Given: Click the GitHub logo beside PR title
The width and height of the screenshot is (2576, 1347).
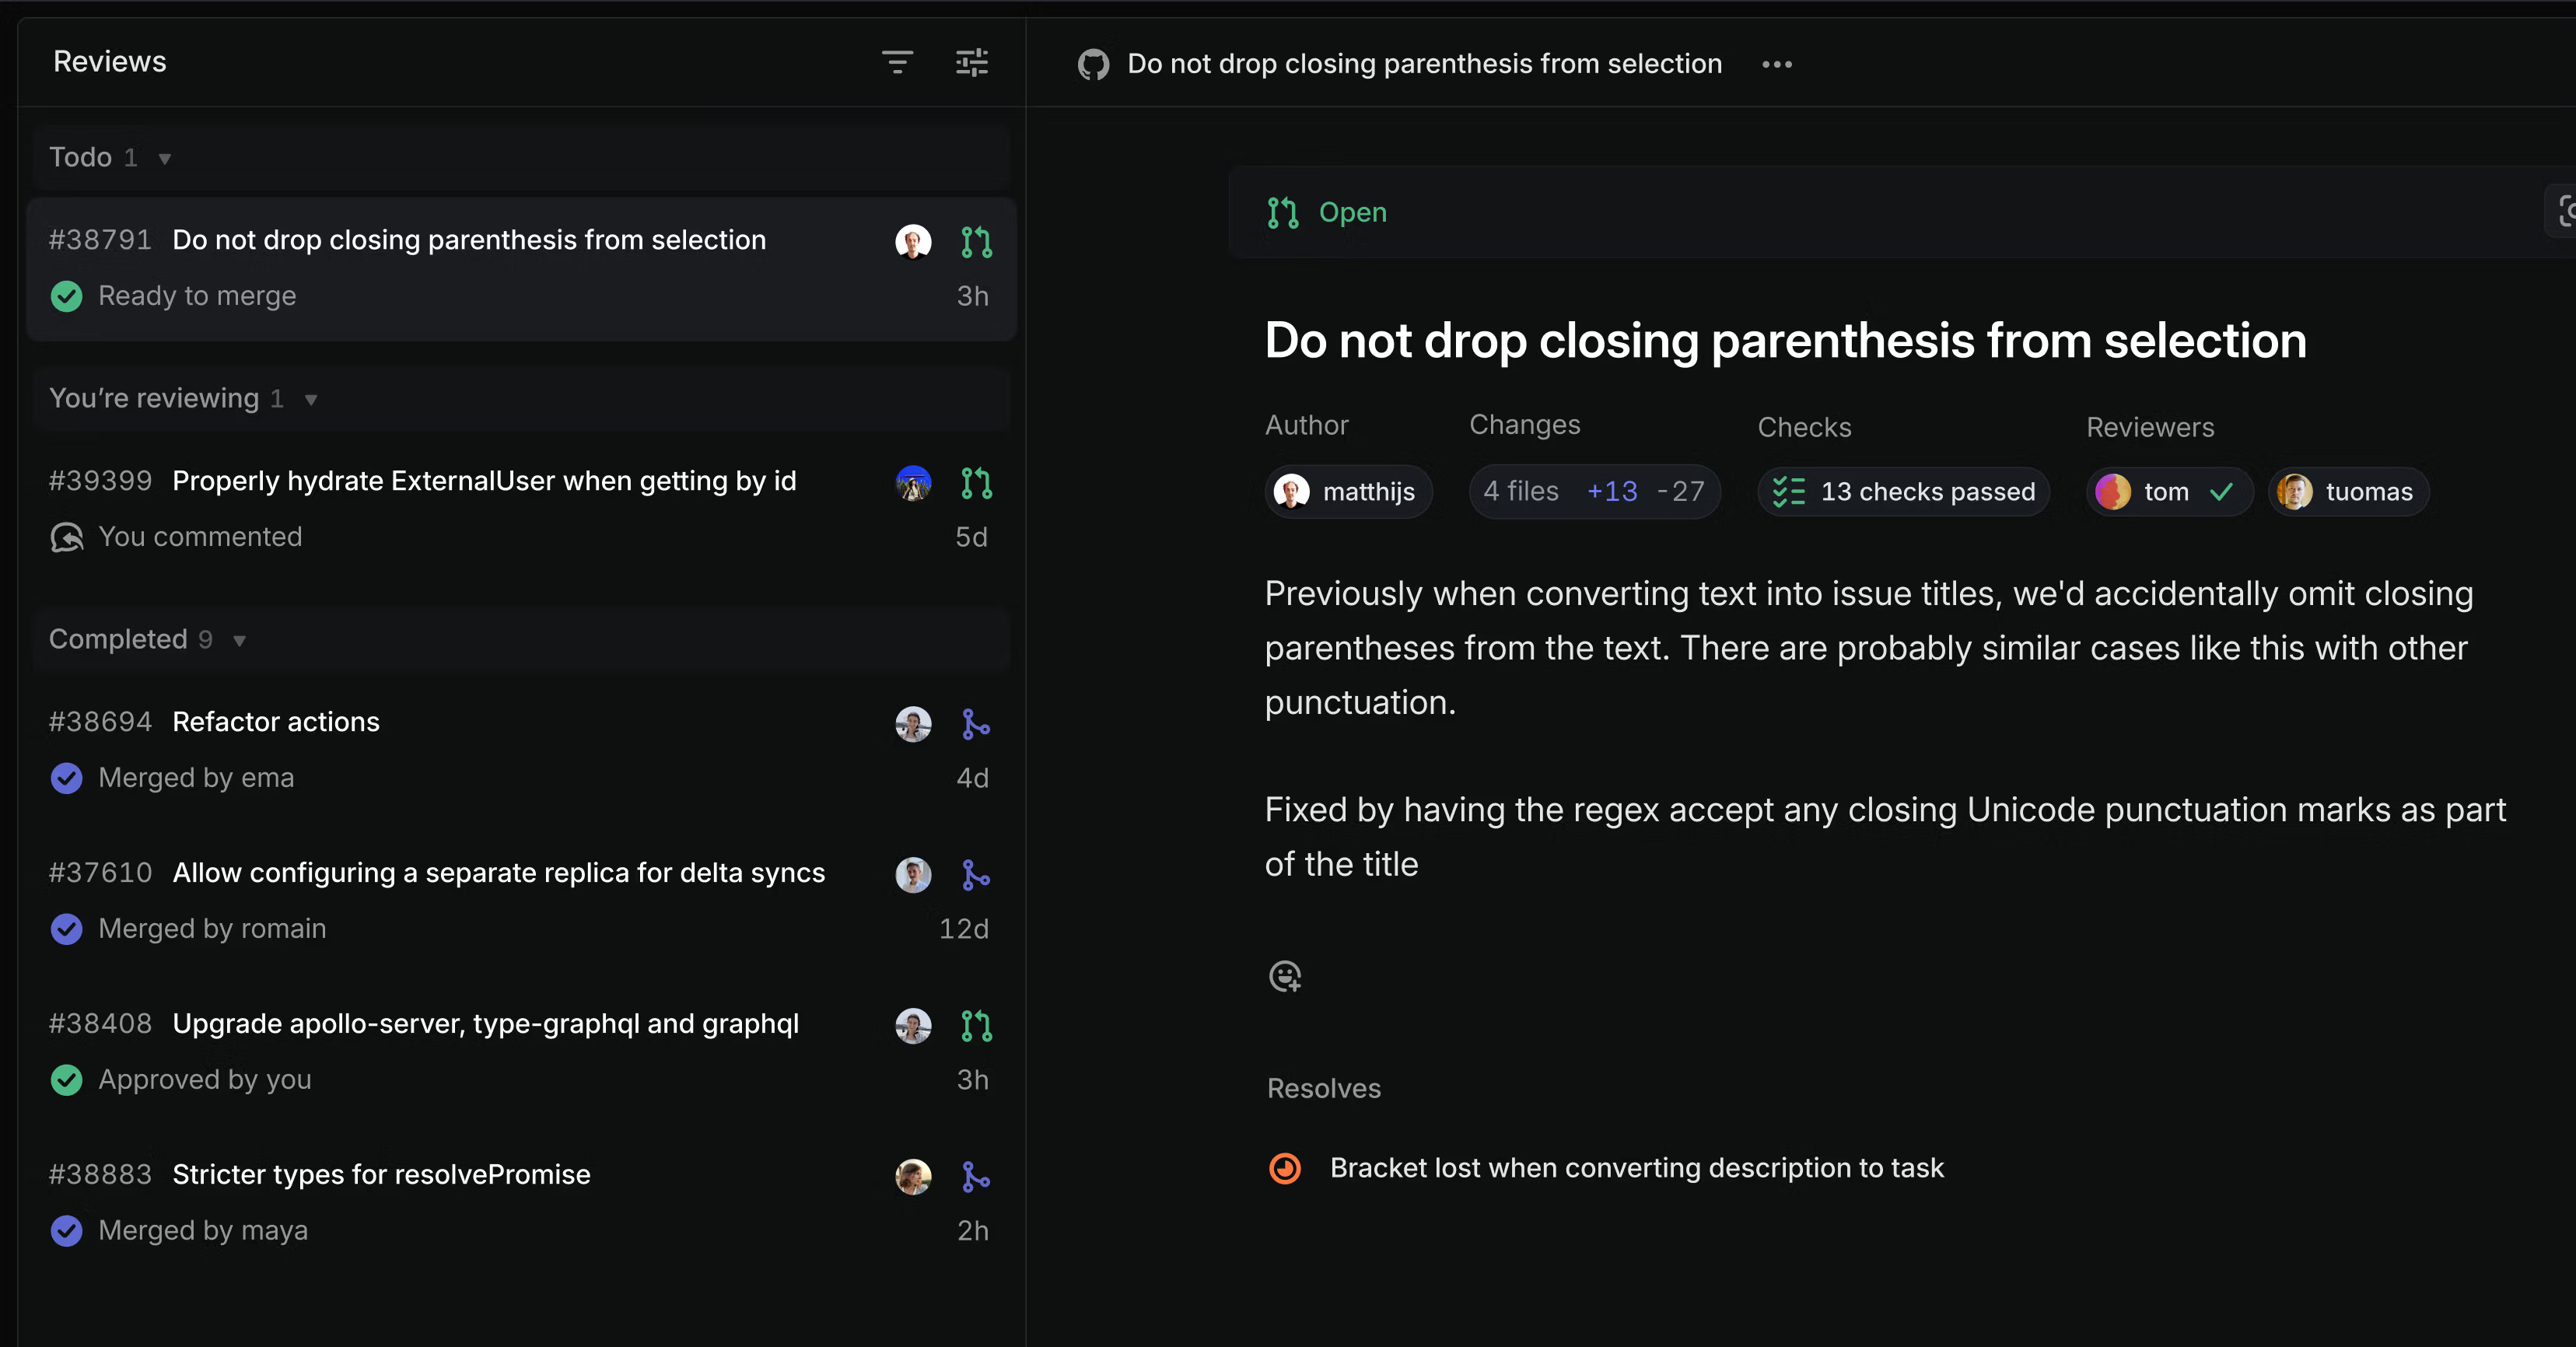Looking at the screenshot, I should [x=1093, y=64].
